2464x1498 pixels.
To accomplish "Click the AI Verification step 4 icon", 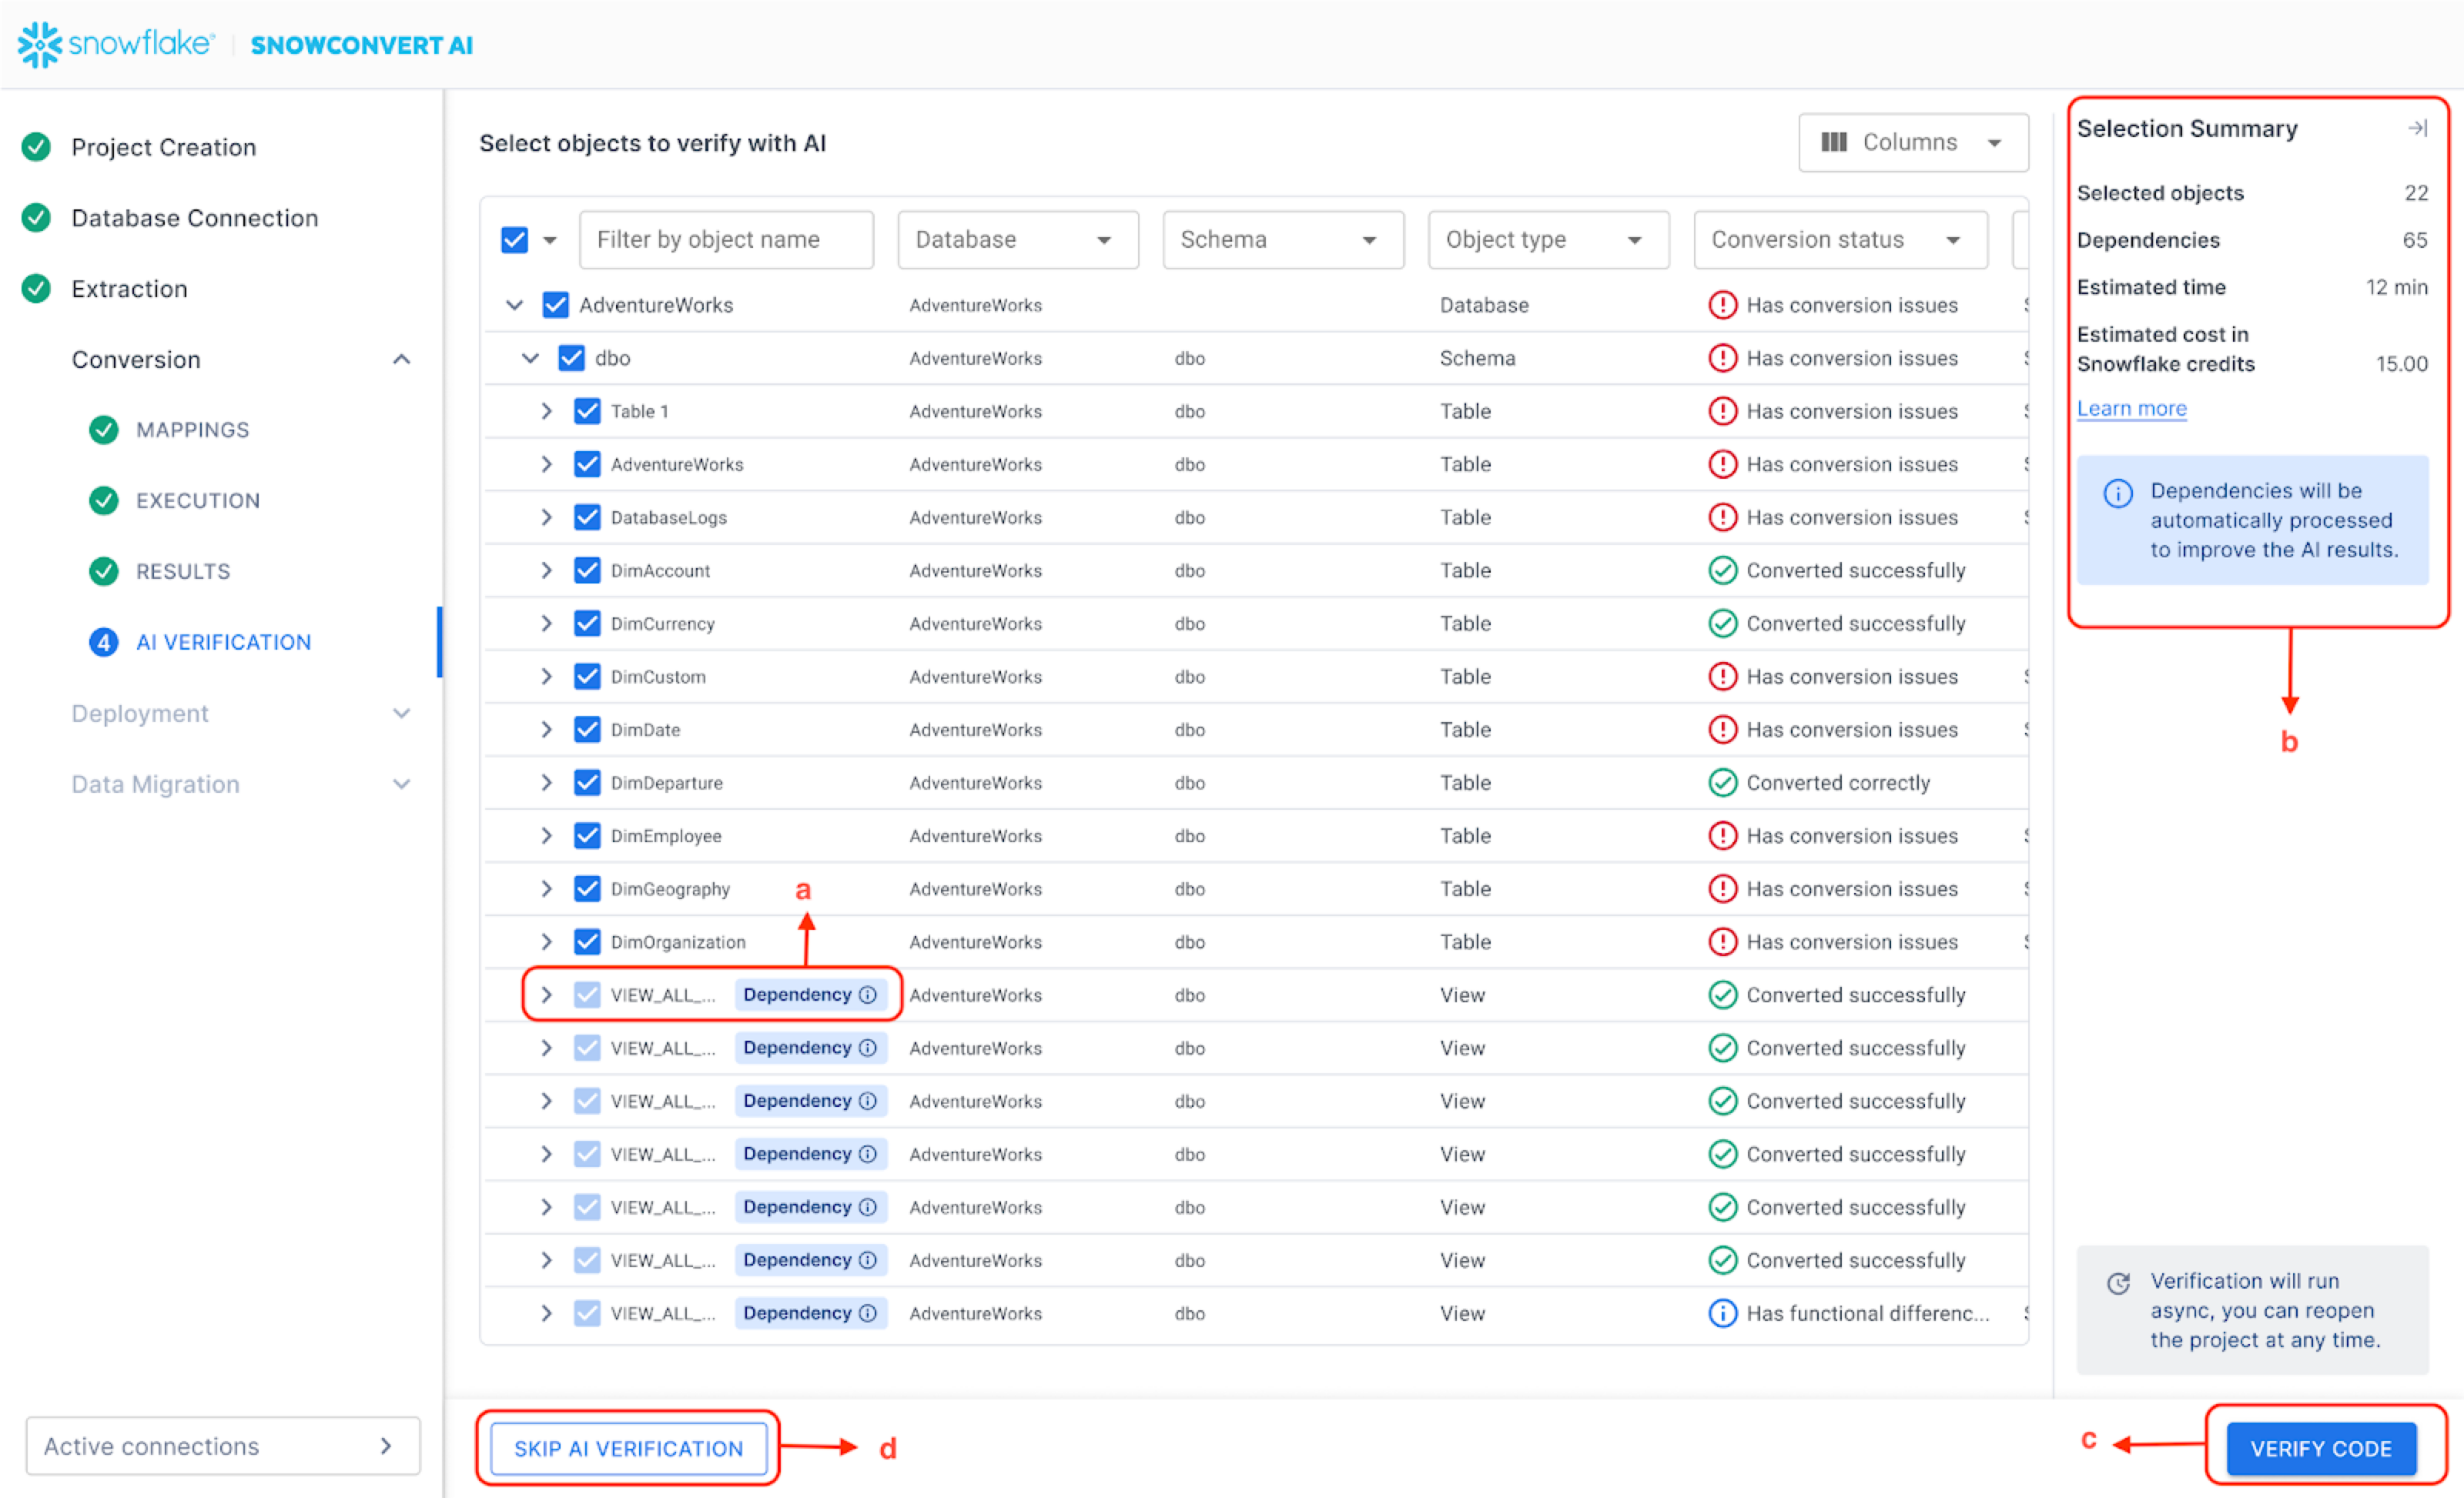I will click(103, 642).
